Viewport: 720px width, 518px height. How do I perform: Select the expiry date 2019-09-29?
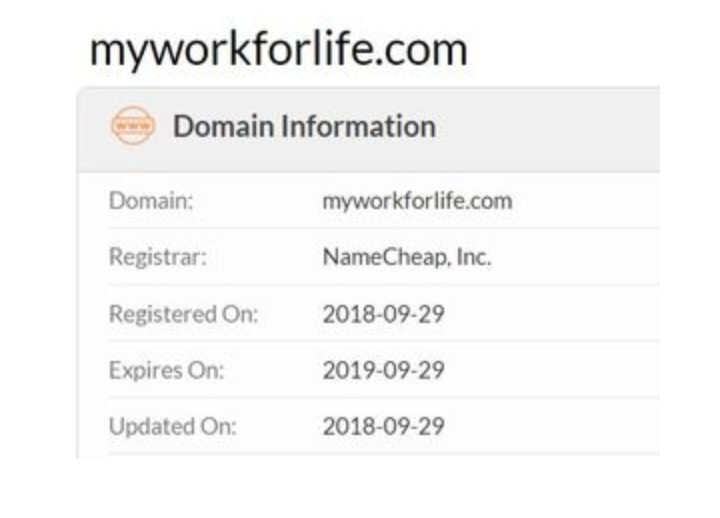(383, 370)
